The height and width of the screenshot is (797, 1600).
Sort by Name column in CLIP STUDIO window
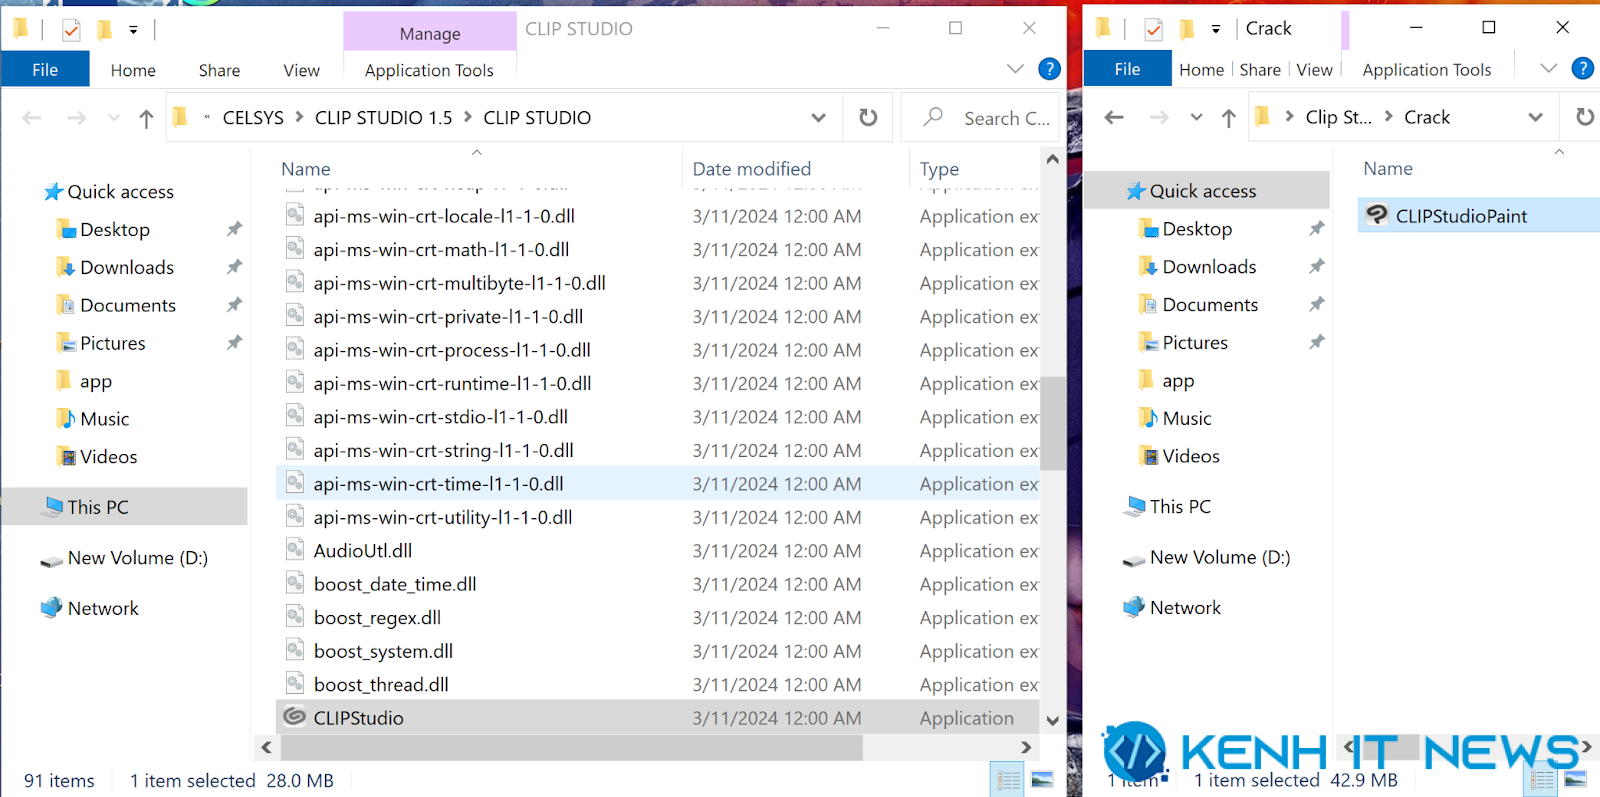point(305,169)
